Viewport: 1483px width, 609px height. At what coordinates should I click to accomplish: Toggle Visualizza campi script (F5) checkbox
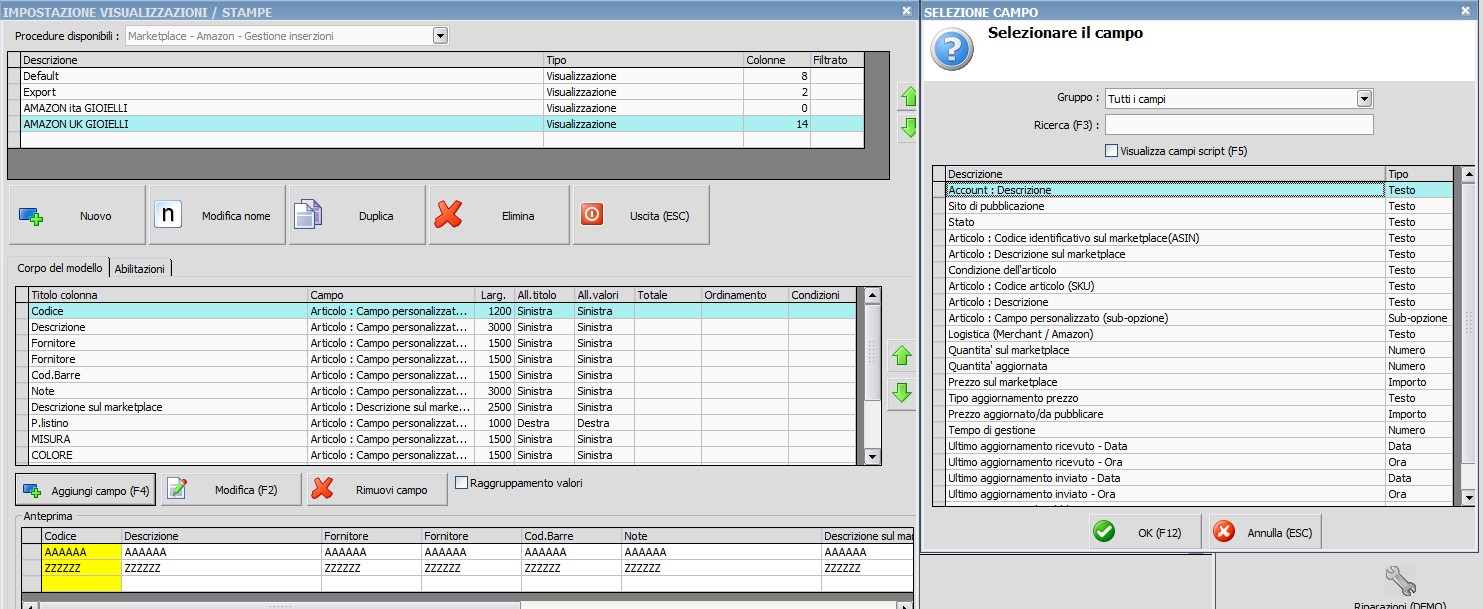1111,151
